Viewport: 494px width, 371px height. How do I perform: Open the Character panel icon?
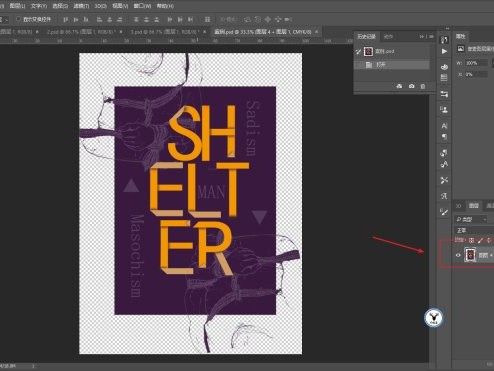tap(444, 125)
